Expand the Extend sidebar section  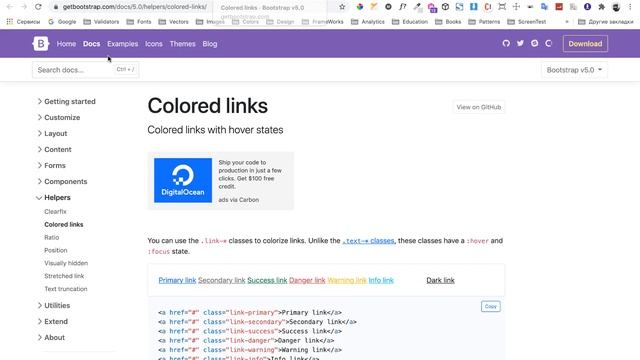(53, 321)
